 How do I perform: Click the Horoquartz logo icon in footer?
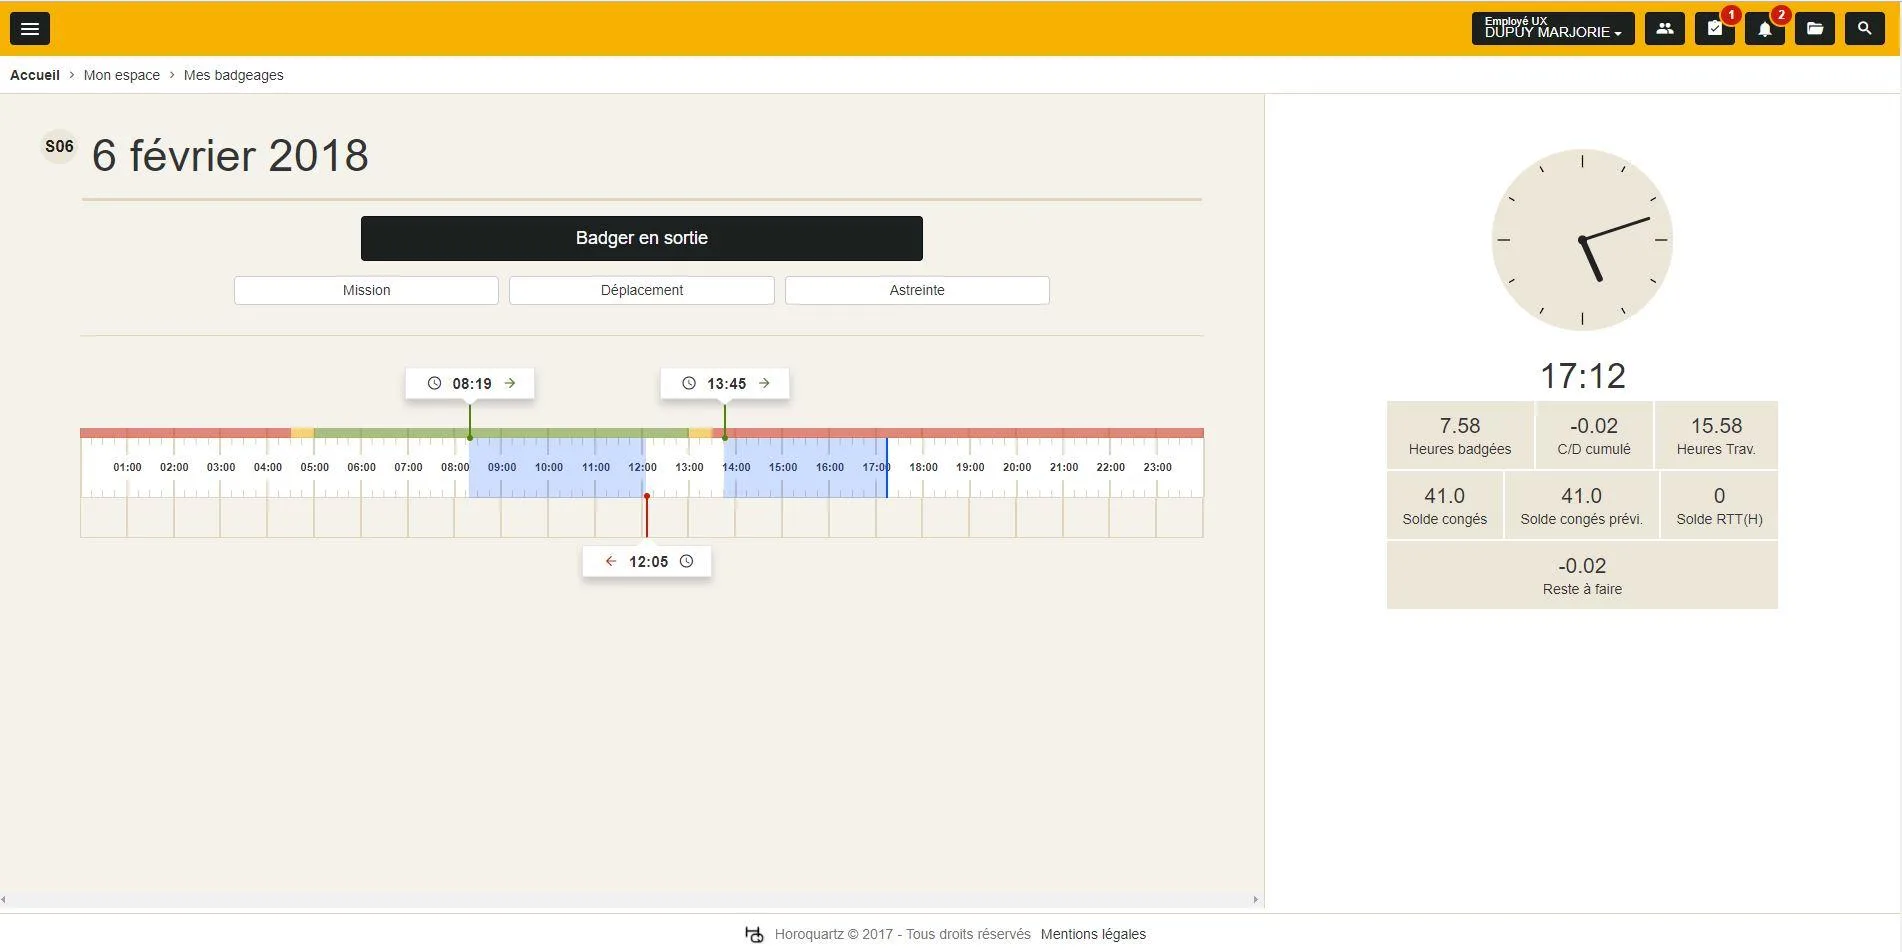coord(755,934)
